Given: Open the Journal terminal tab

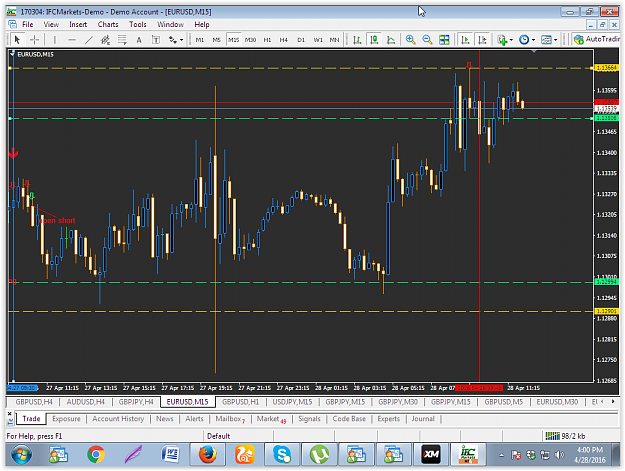Looking at the screenshot, I should click(423, 419).
